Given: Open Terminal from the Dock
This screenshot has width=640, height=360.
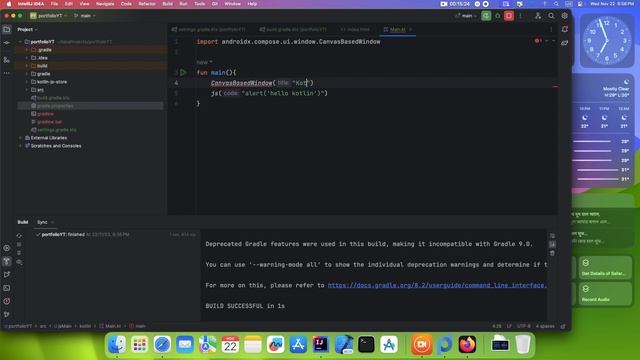Looking at the screenshot, I should click(366, 344).
